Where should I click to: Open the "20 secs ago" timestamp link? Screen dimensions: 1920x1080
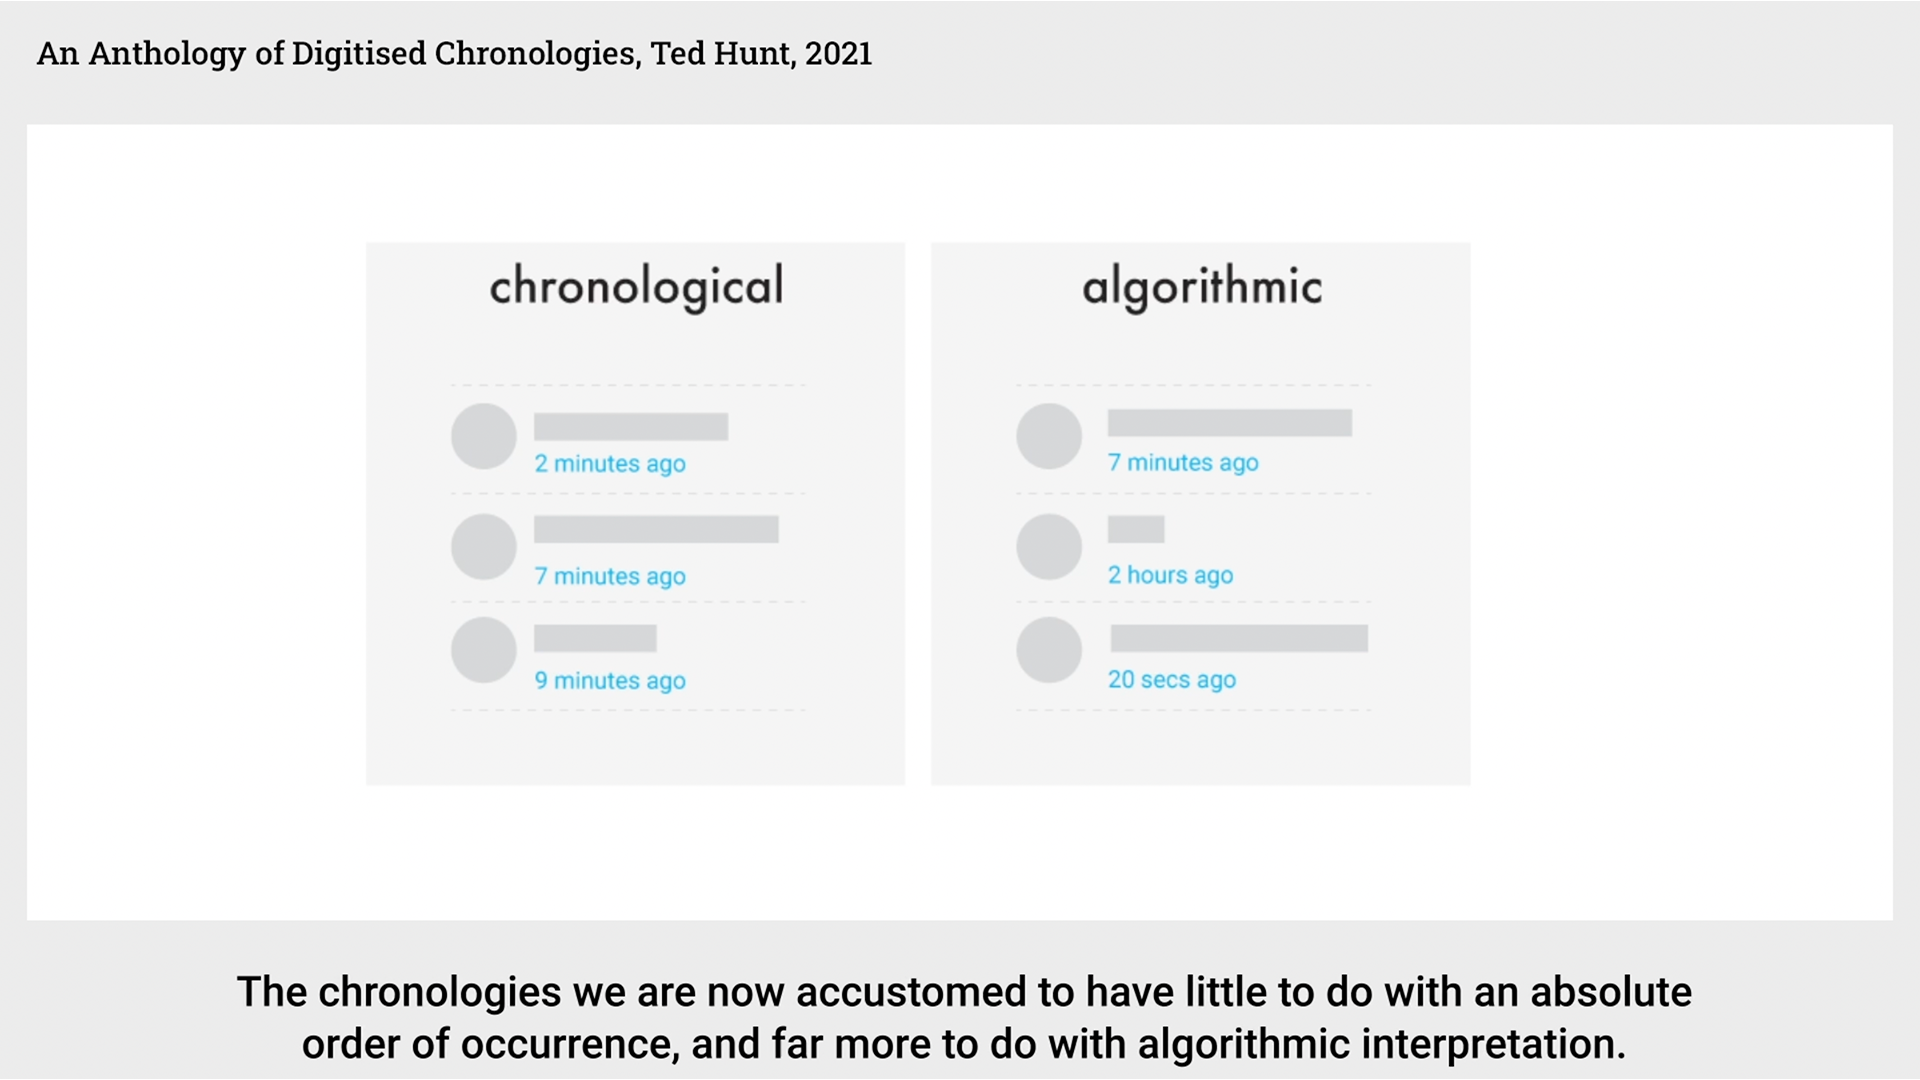tap(1171, 680)
